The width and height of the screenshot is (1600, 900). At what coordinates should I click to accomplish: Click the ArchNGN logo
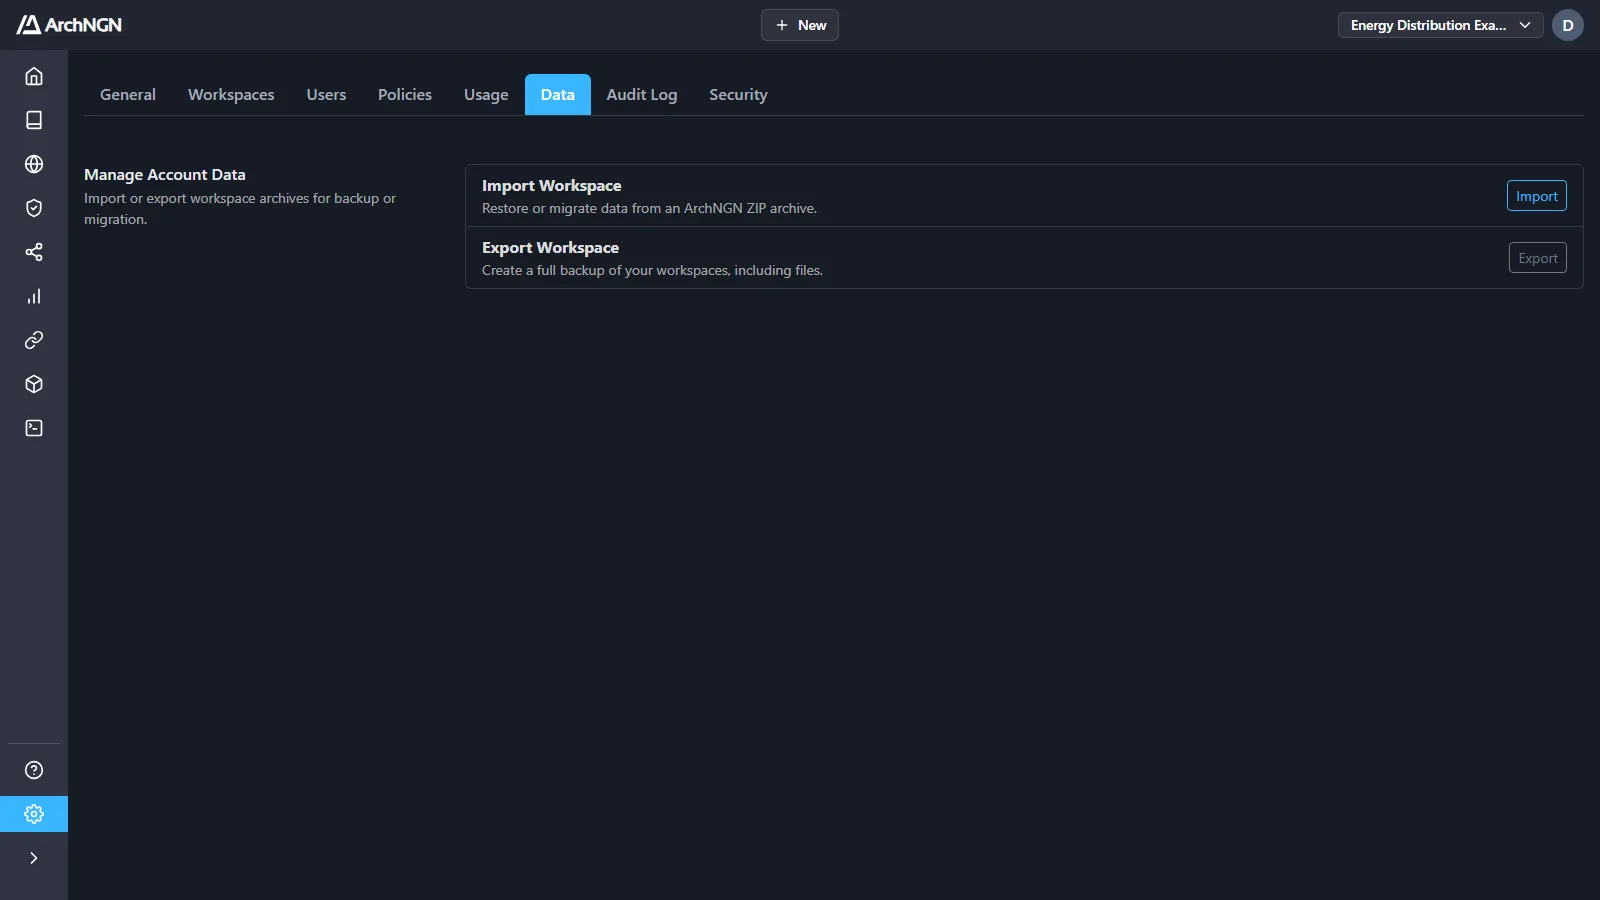(69, 25)
